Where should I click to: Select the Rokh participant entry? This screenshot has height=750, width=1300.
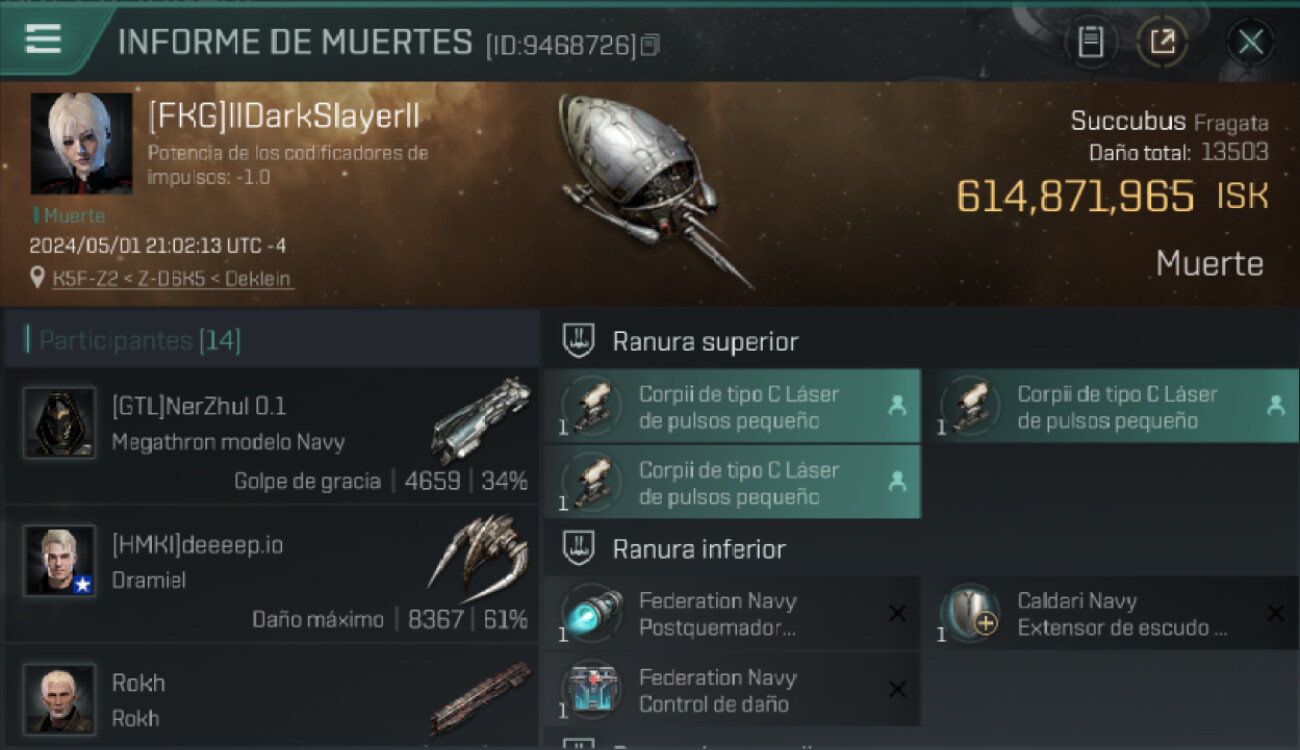click(x=271, y=696)
